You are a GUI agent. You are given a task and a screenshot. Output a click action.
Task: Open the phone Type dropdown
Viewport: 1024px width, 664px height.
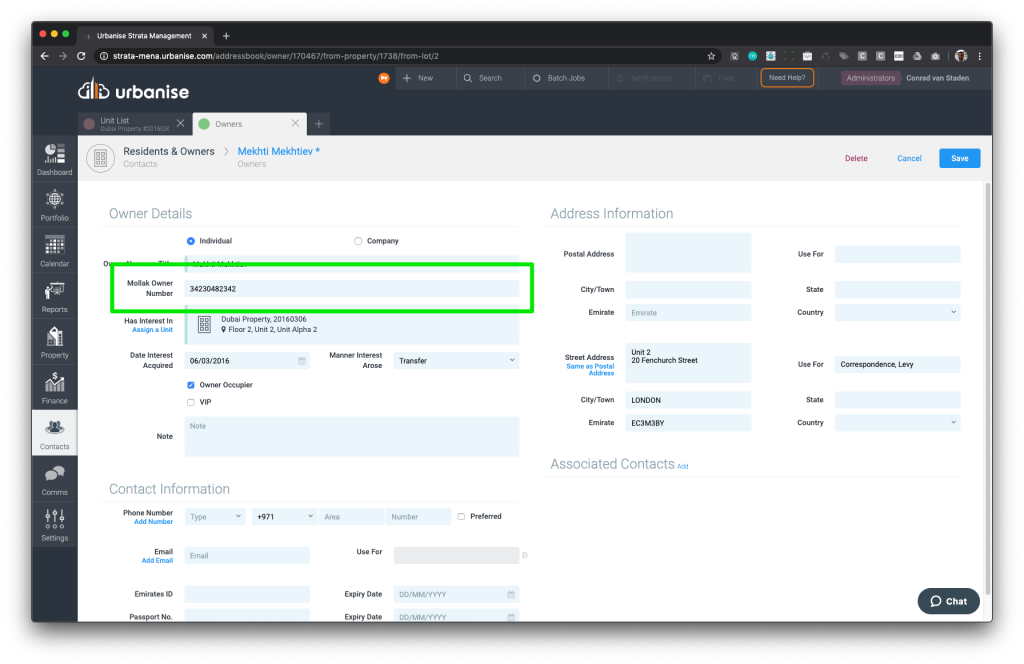tap(215, 517)
